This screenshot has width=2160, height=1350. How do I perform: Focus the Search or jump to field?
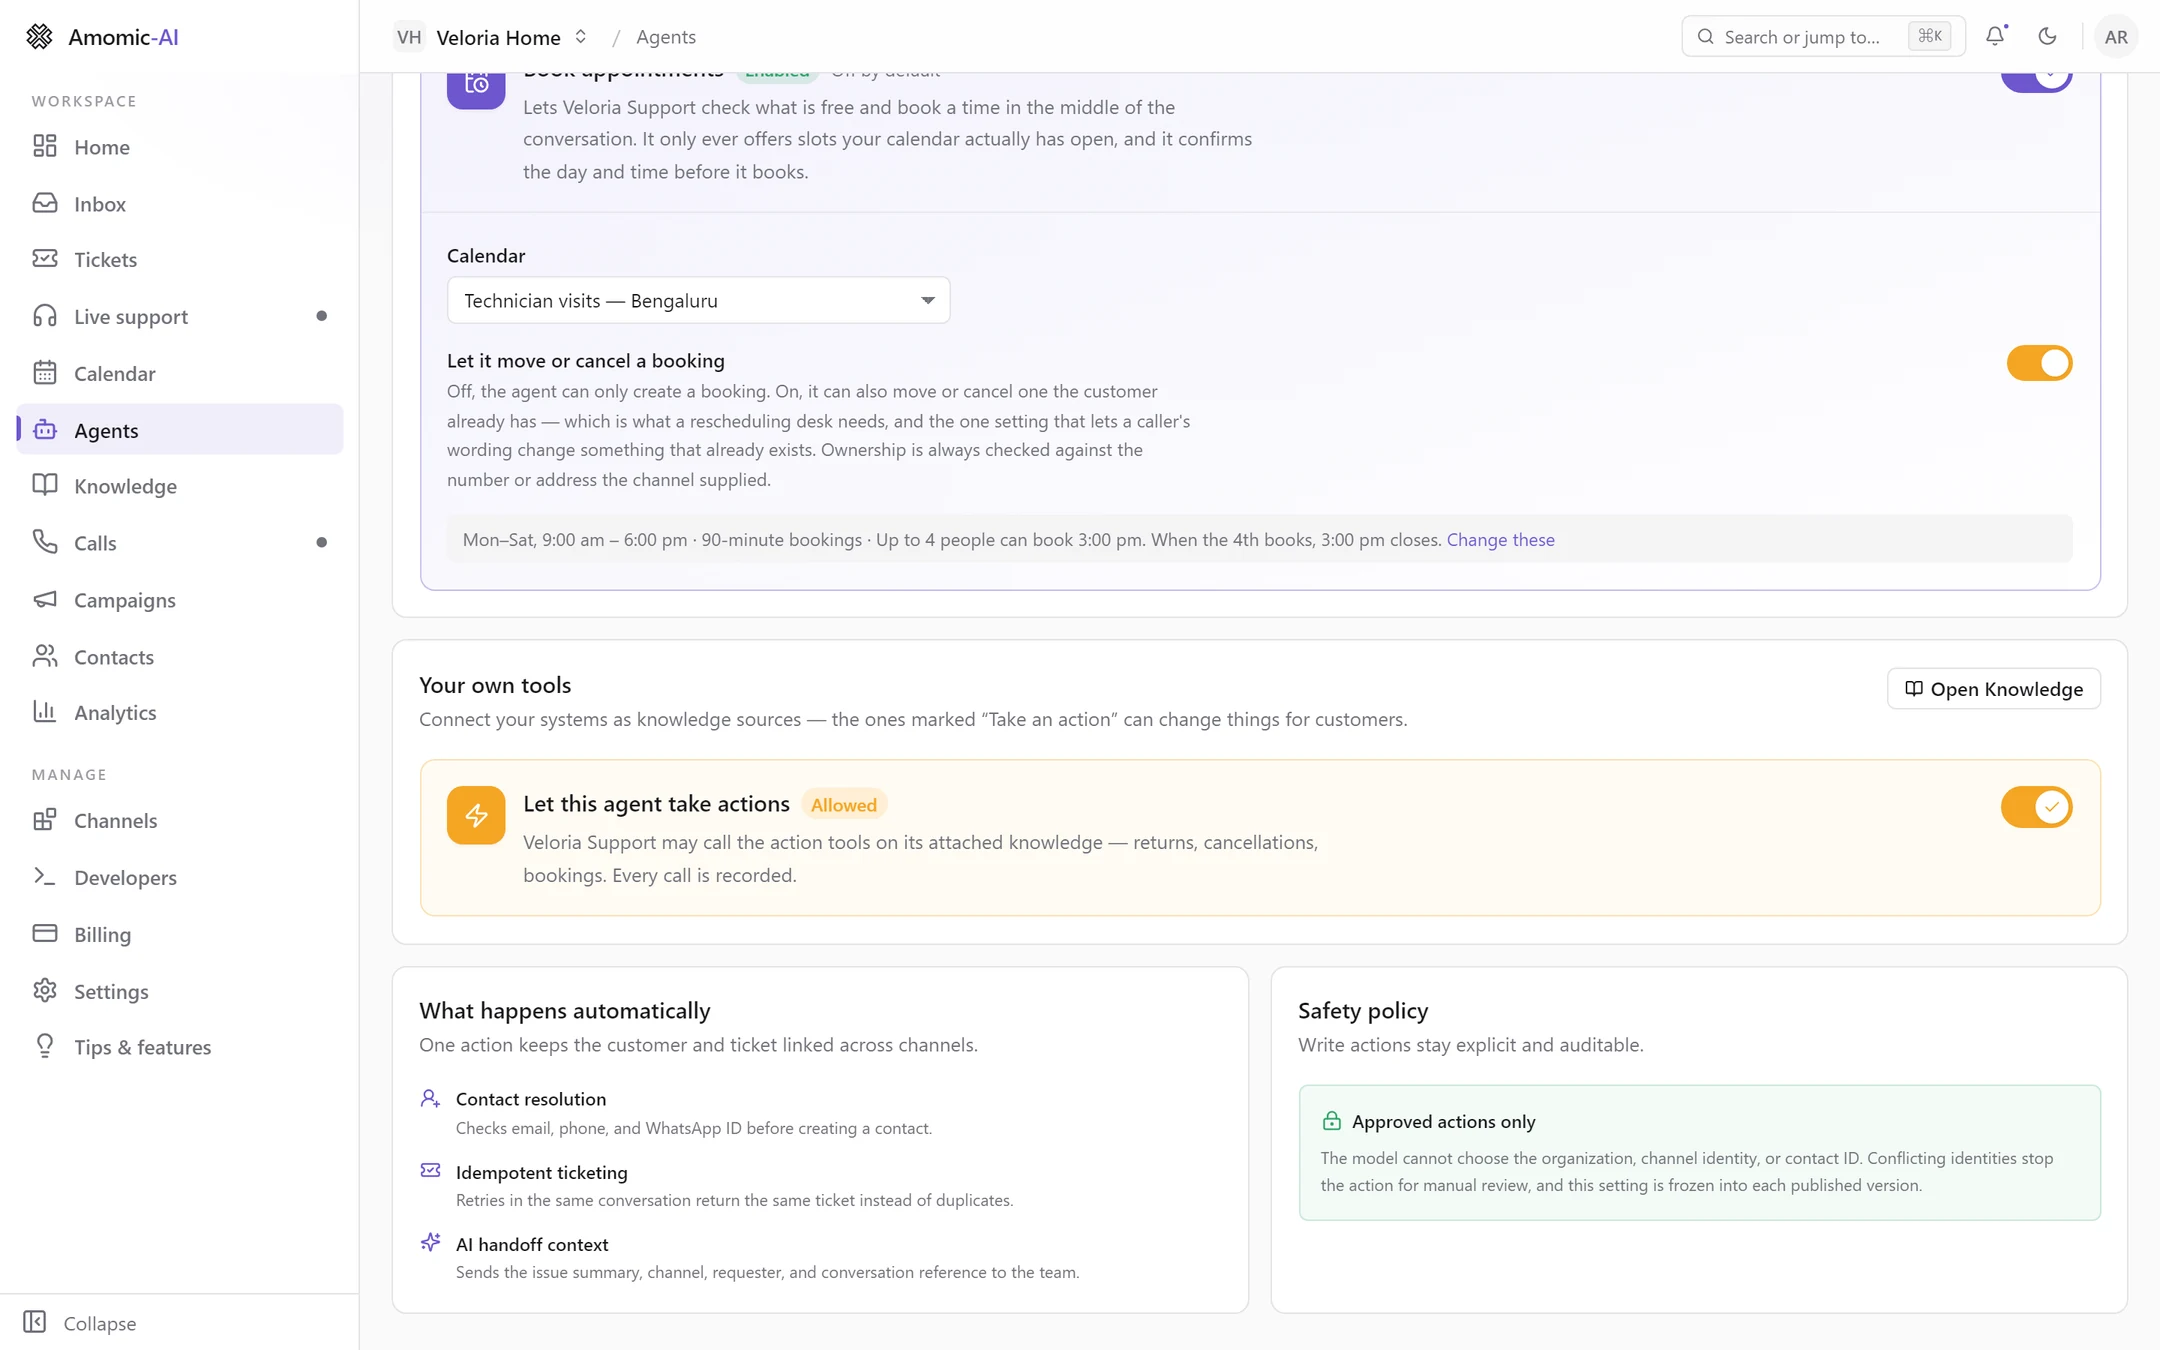click(x=1823, y=36)
